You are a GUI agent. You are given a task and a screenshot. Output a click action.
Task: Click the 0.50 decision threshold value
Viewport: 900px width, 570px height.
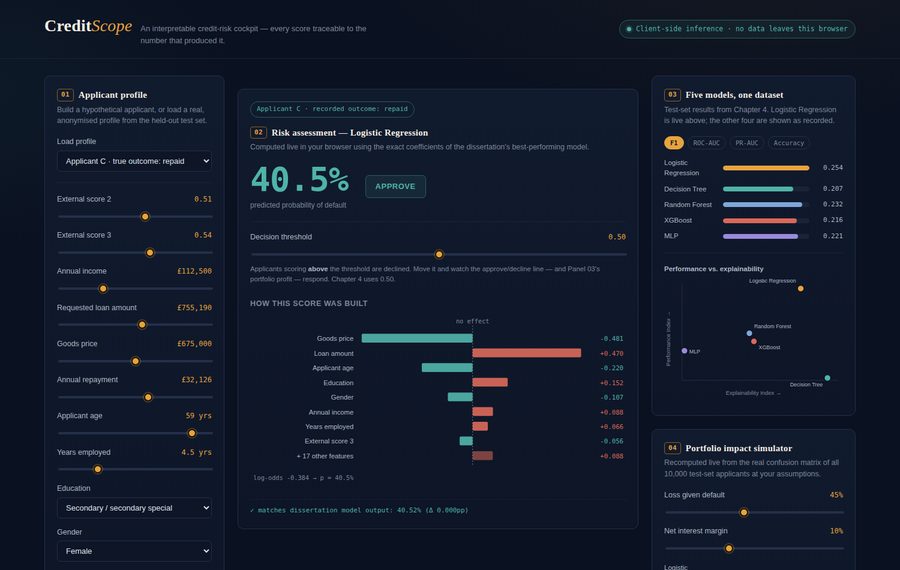pyautogui.click(x=617, y=237)
